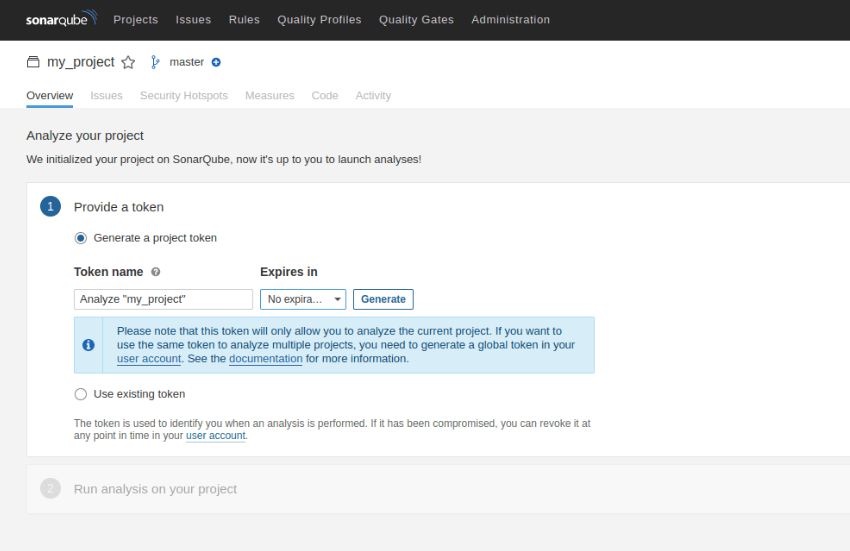
Task: Open Issues in the top navigation bar
Action: pyautogui.click(x=193, y=20)
